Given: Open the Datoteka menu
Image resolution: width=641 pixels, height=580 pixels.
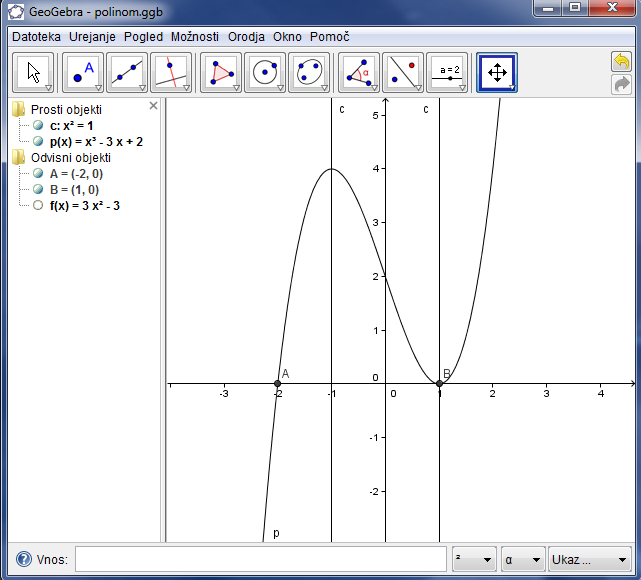Looking at the screenshot, I should [x=36, y=36].
